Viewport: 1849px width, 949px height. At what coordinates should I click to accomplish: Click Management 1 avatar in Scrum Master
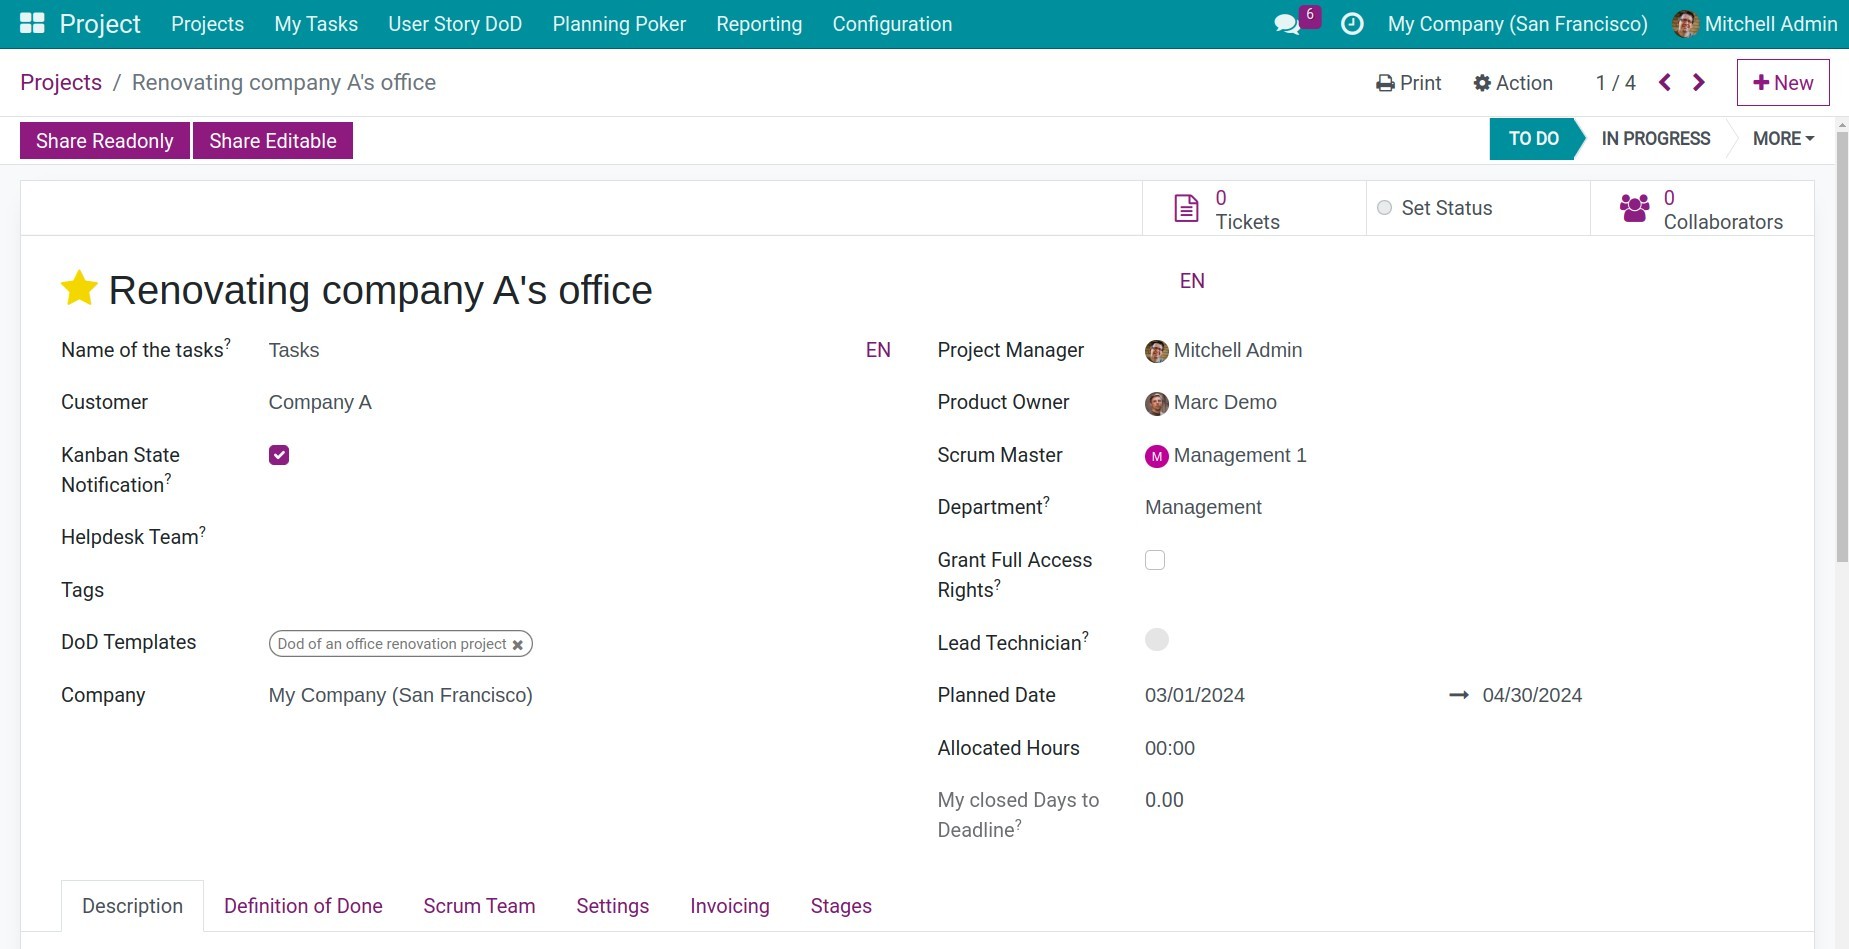click(x=1156, y=456)
